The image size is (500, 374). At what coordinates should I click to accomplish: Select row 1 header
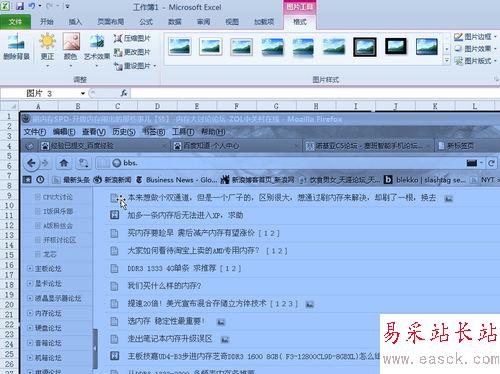pos(9,116)
